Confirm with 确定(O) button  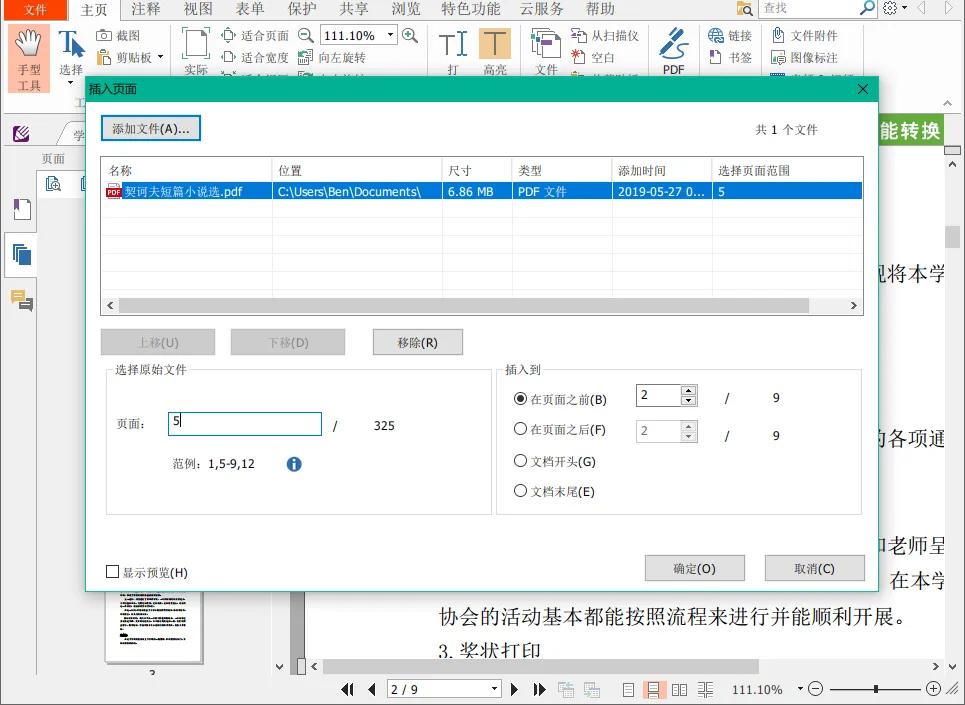(694, 568)
